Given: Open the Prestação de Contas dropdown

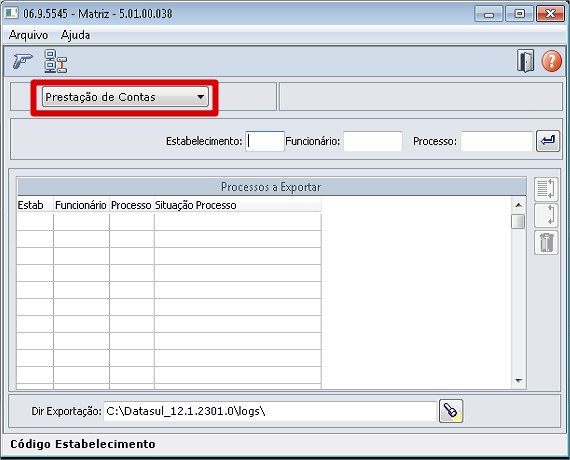Looking at the screenshot, I should click(125, 97).
